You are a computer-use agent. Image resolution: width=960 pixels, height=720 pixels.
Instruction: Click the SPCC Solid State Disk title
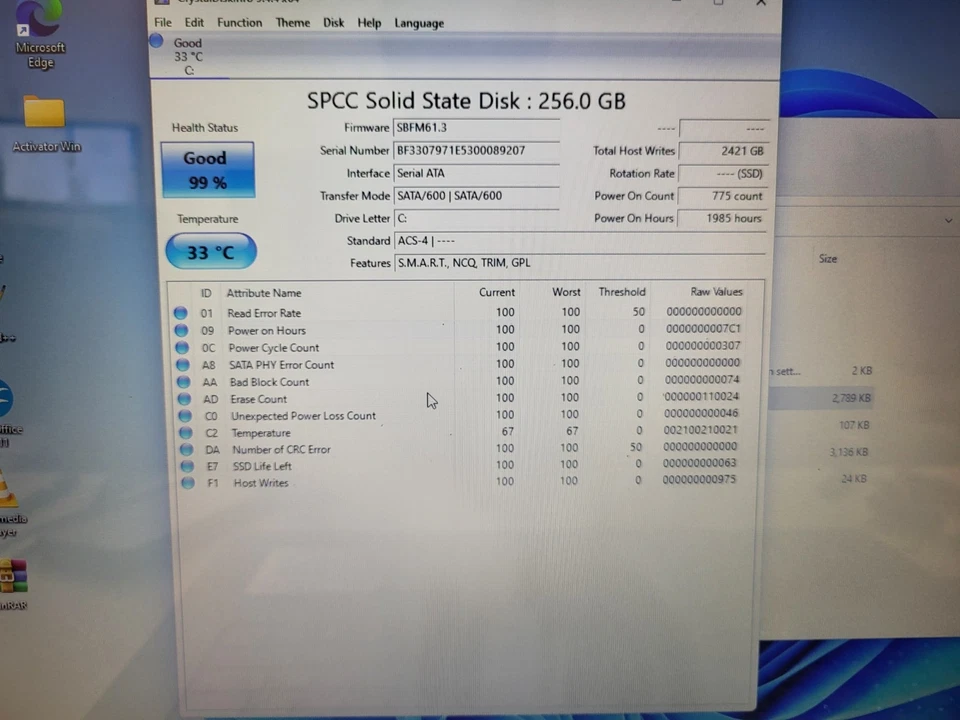point(466,101)
